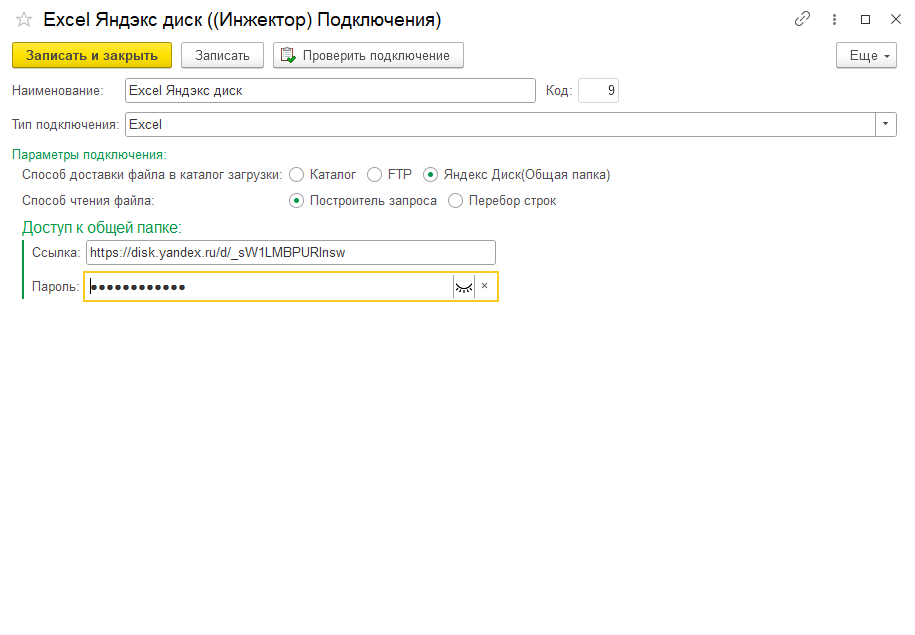This screenshot has height=635, width=915.
Task: Click the Доступ к общей папке heading
Action: pos(102,228)
